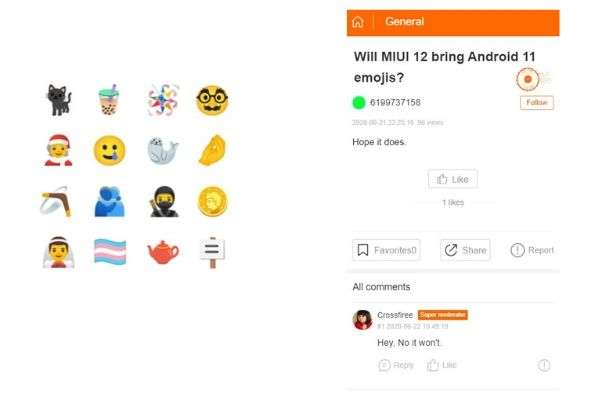This screenshot has height=400, width=600.
Task: Report the post
Action: coord(532,250)
